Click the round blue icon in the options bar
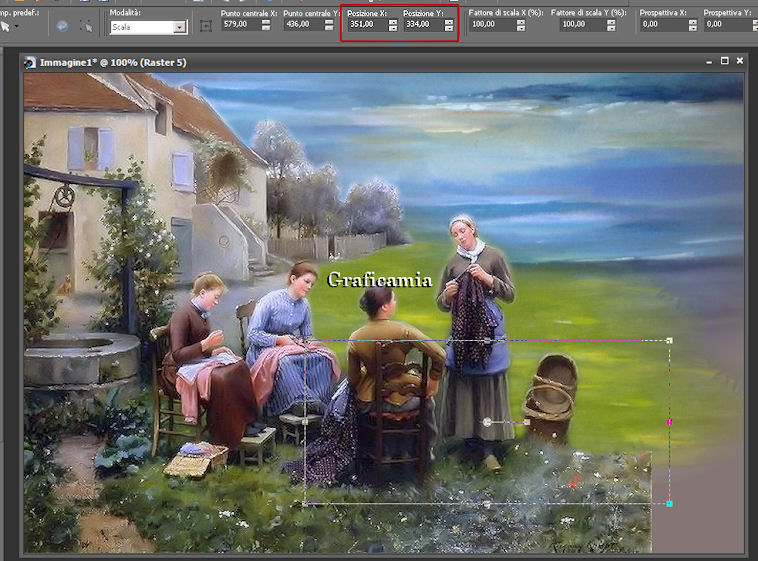 (x=62, y=26)
